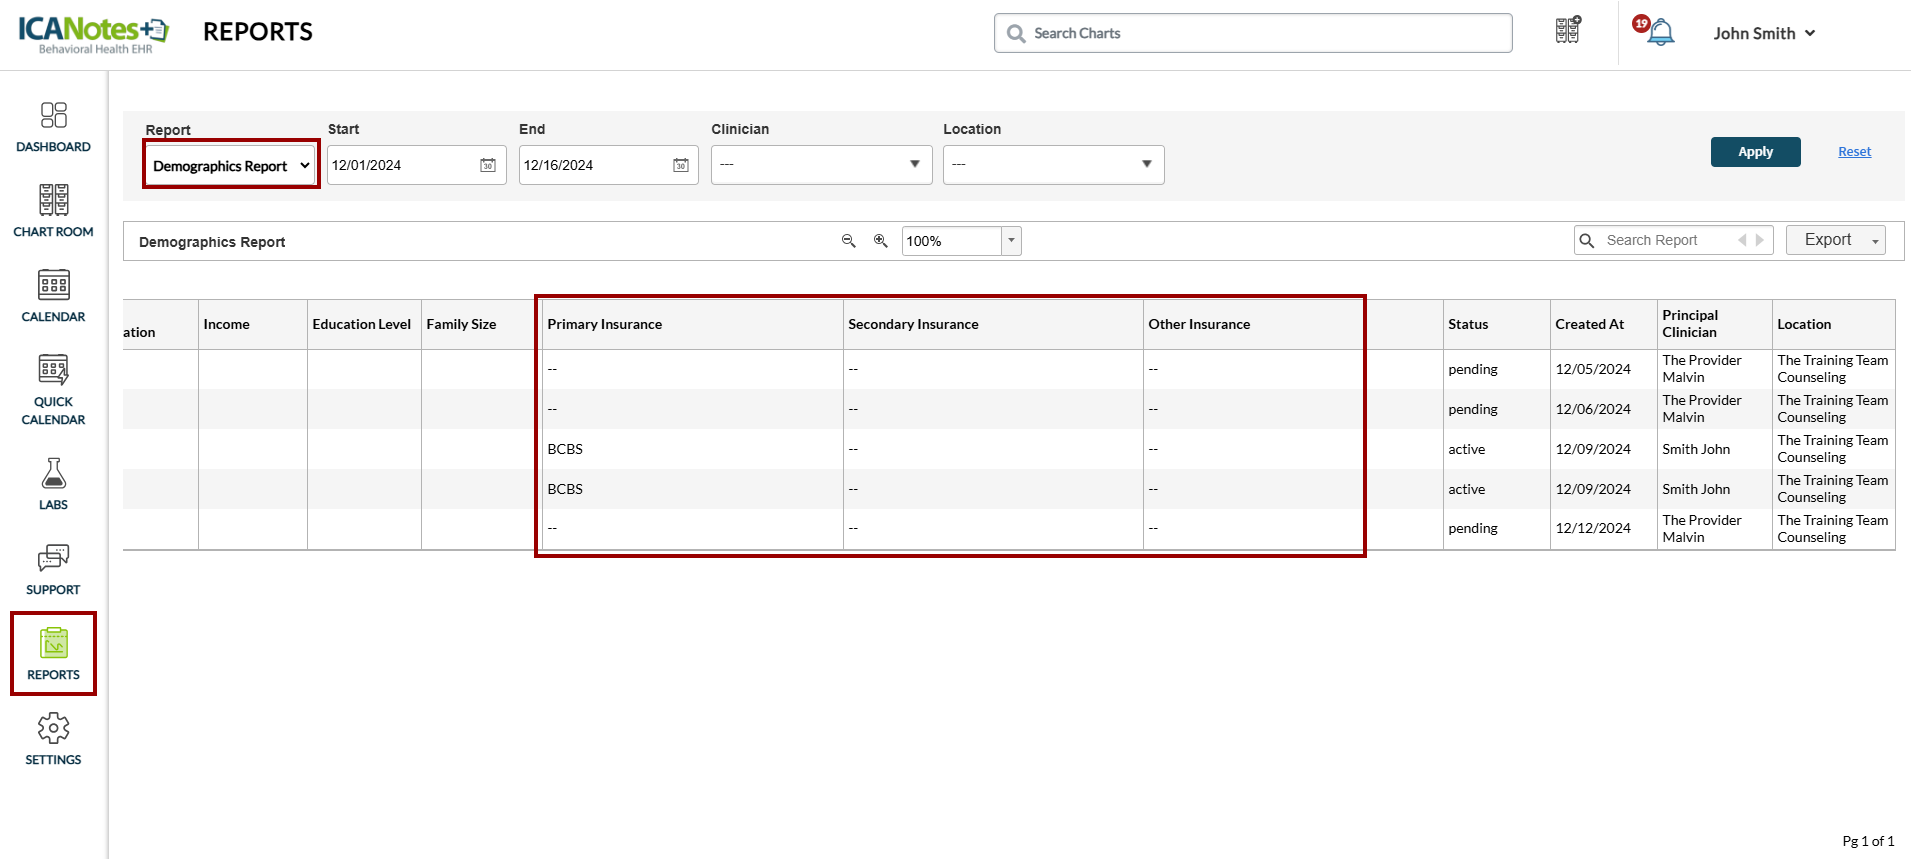Viewport: 1911px width, 859px height.
Task: Open the Start date calendar picker
Action: click(x=488, y=165)
